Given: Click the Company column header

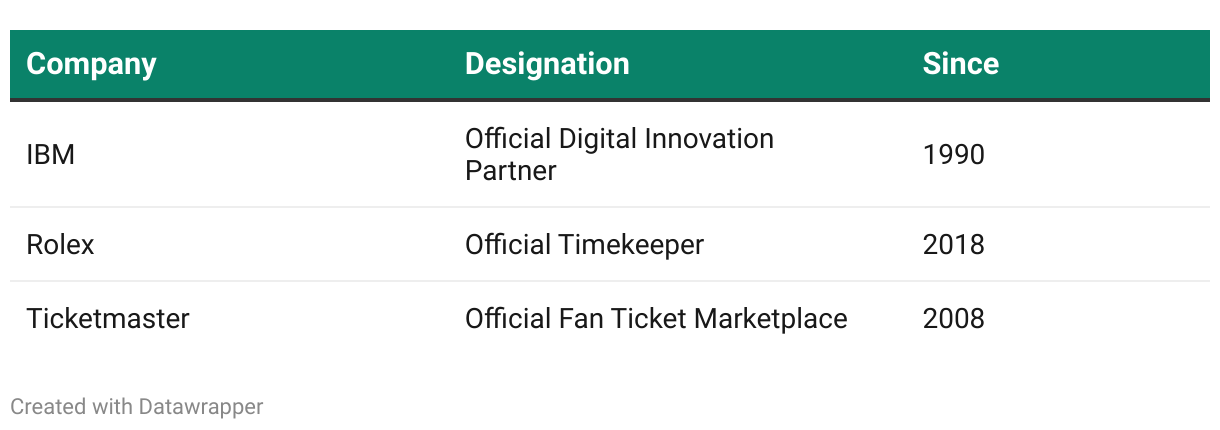Looking at the screenshot, I should pyautogui.click(x=91, y=64).
